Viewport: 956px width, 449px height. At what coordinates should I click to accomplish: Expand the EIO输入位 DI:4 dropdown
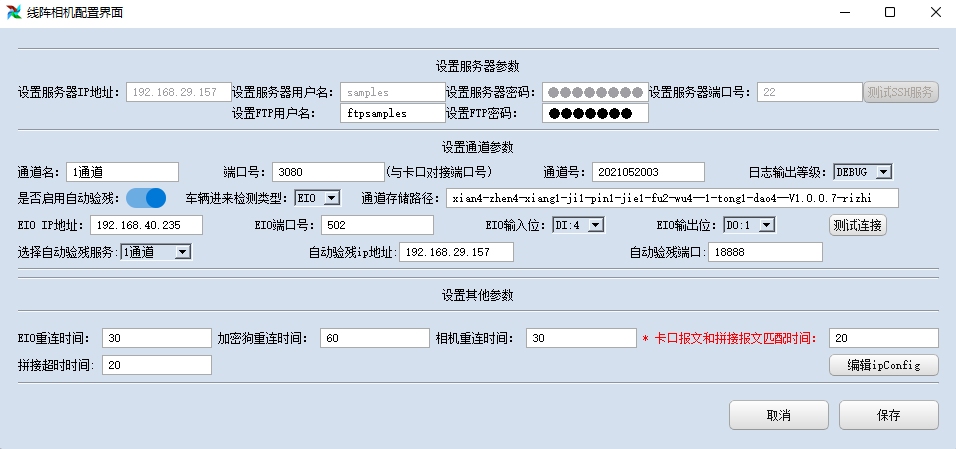click(578, 225)
